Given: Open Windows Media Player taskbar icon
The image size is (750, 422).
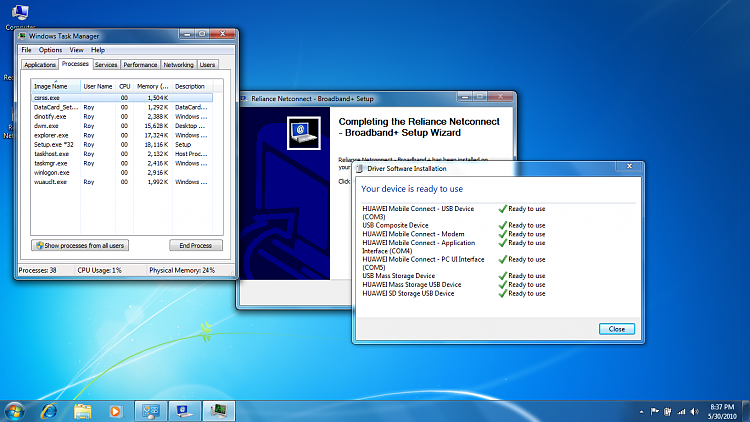Looking at the screenshot, I should 115,411.
